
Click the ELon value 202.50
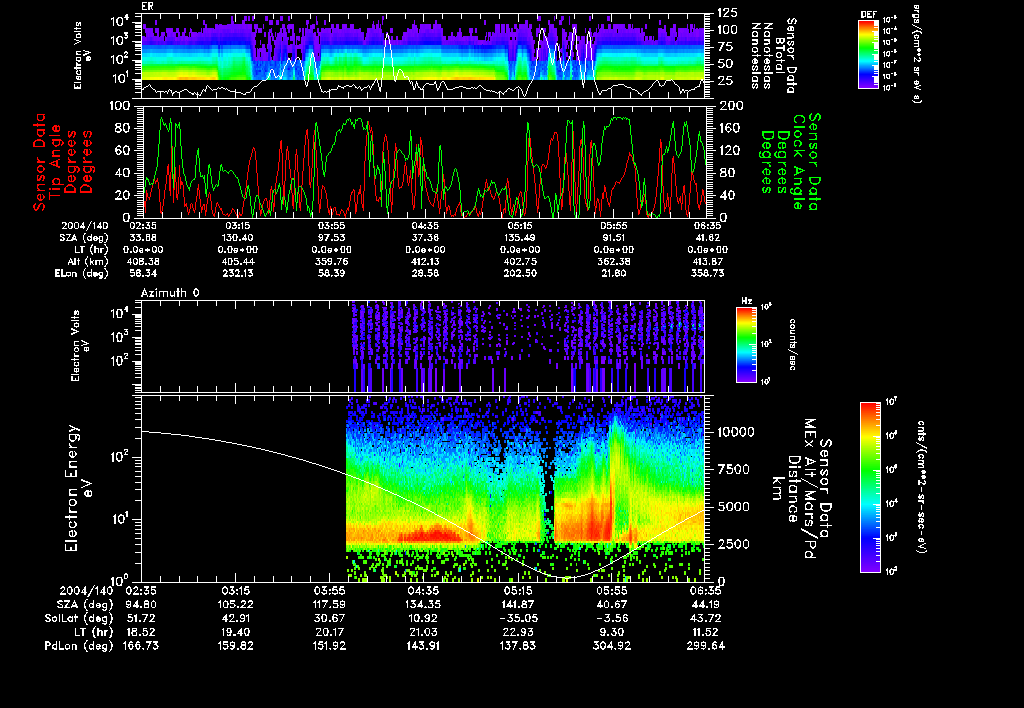(520, 273)
